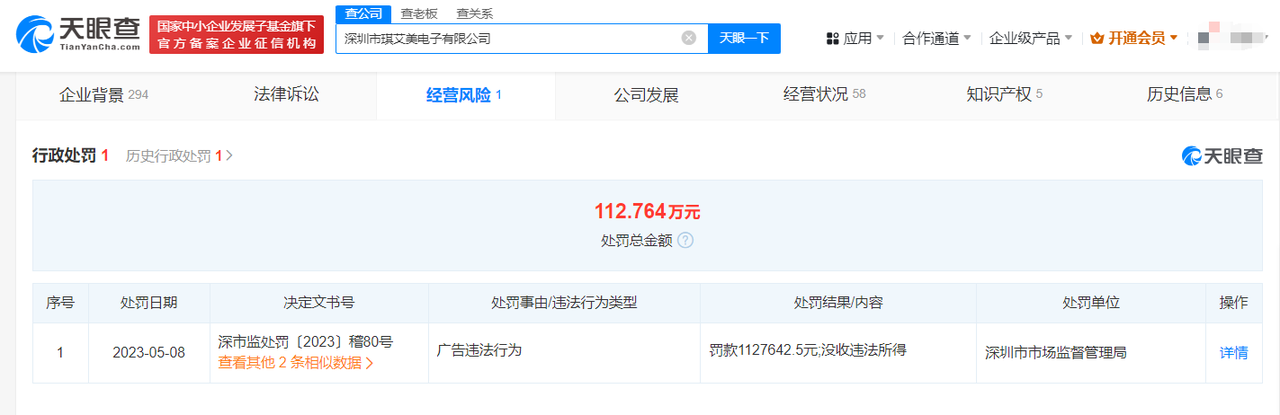Click the 天眼一下 search button
This screenshot has height=415, width=1280.
click(x=745, y=38)
